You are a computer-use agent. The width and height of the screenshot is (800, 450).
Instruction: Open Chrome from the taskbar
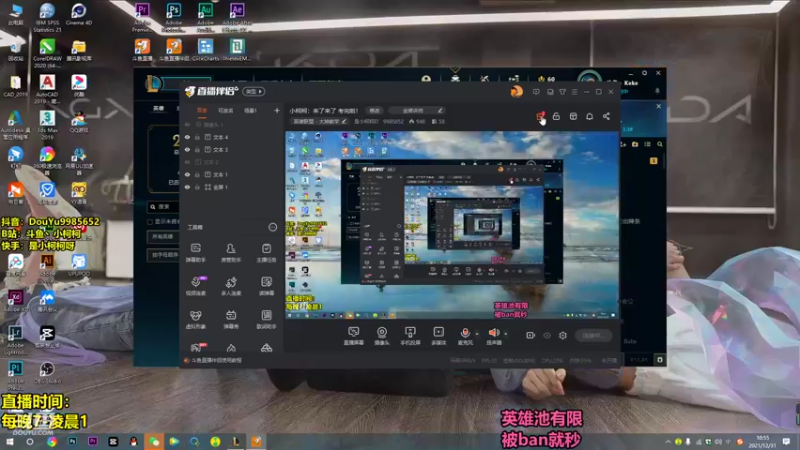click(52, 441)
